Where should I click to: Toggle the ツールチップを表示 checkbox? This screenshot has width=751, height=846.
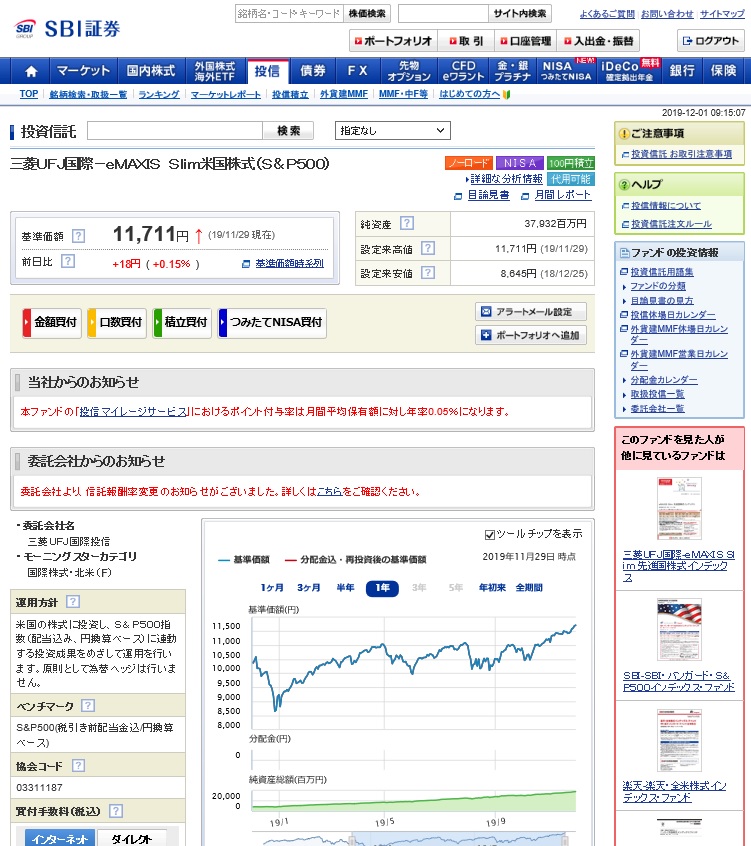click(x=490, y=535)
